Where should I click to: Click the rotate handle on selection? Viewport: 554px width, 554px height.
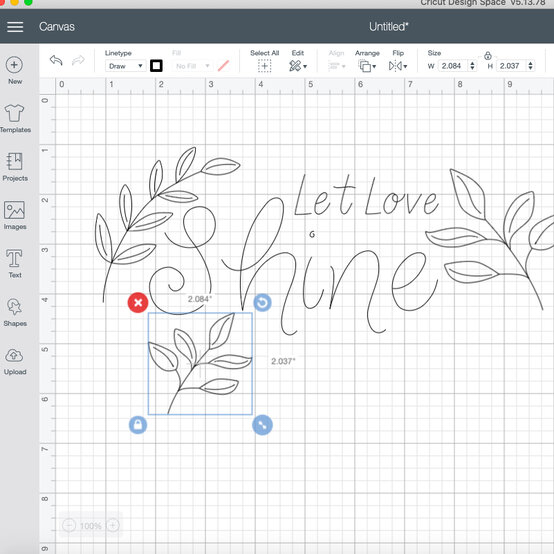[x=263, y=303]
